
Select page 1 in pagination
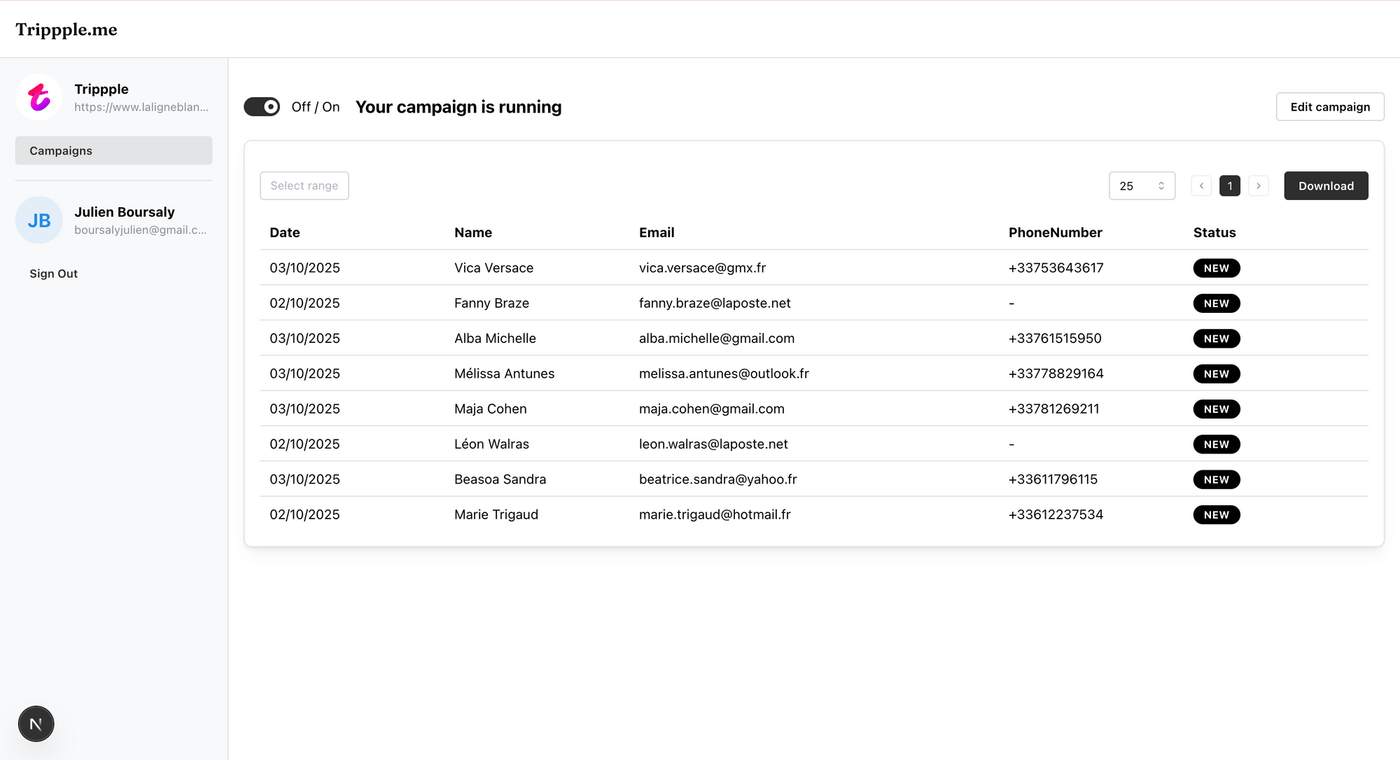pyautogui.click(x=1229, y=186)
